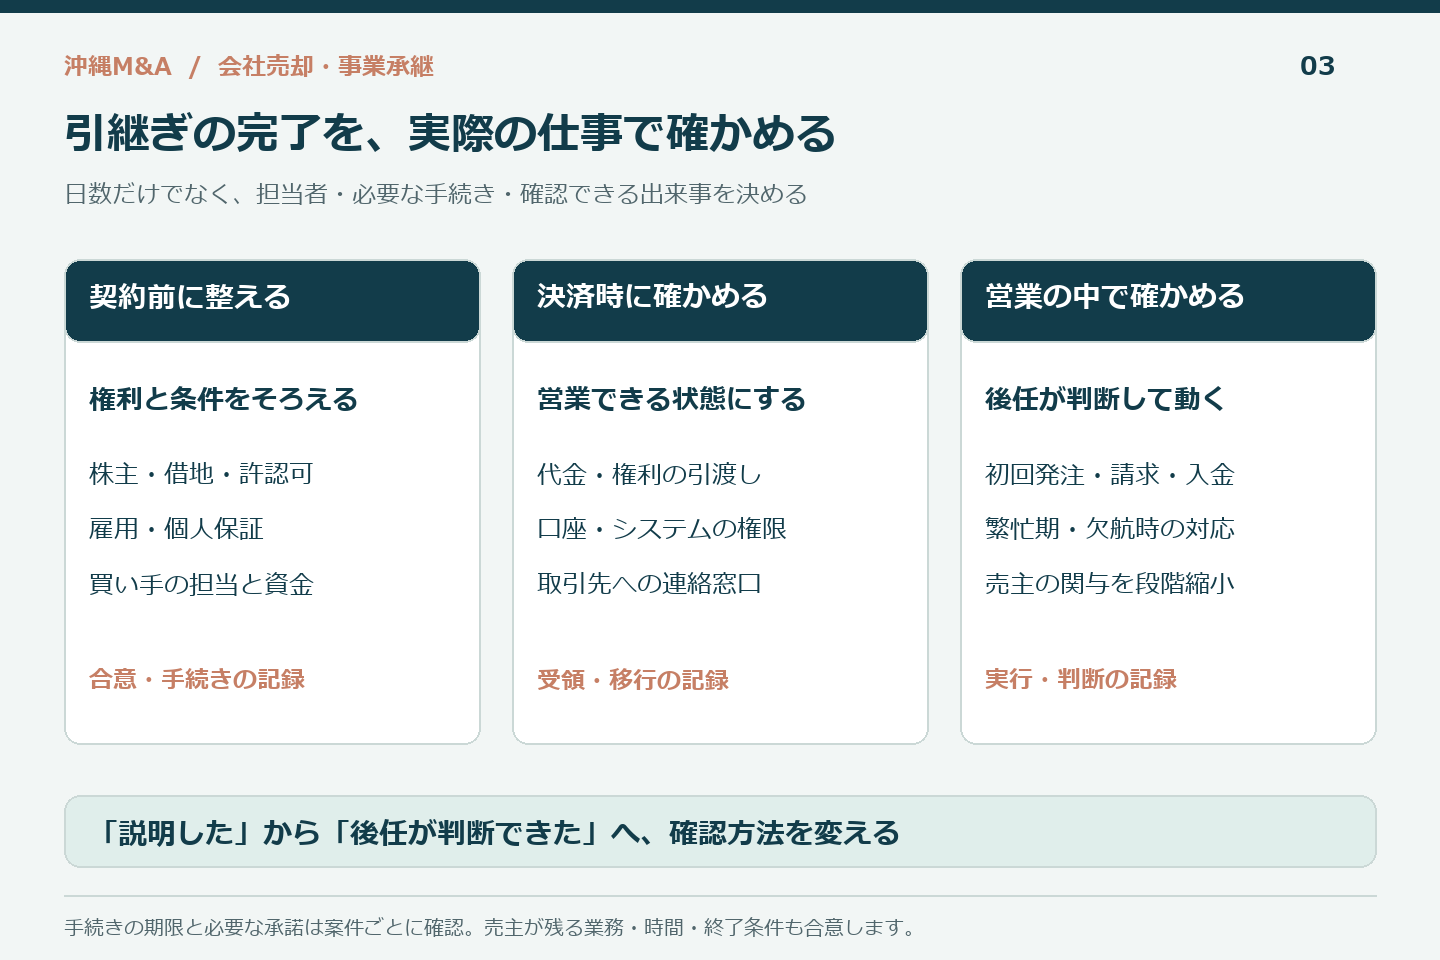Image resolution: width=1440 pixels, height=960 pixels.
Task: Click the line 代金・権利の引渡し
Action: 649,474
